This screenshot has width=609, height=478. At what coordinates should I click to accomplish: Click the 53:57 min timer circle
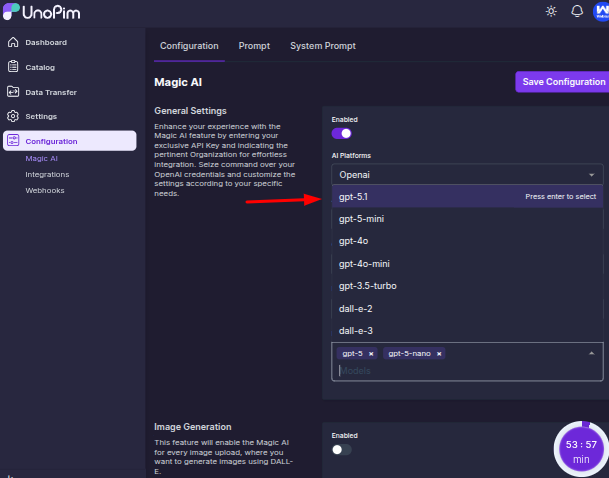pyautogui.click(x=581, y=449)
